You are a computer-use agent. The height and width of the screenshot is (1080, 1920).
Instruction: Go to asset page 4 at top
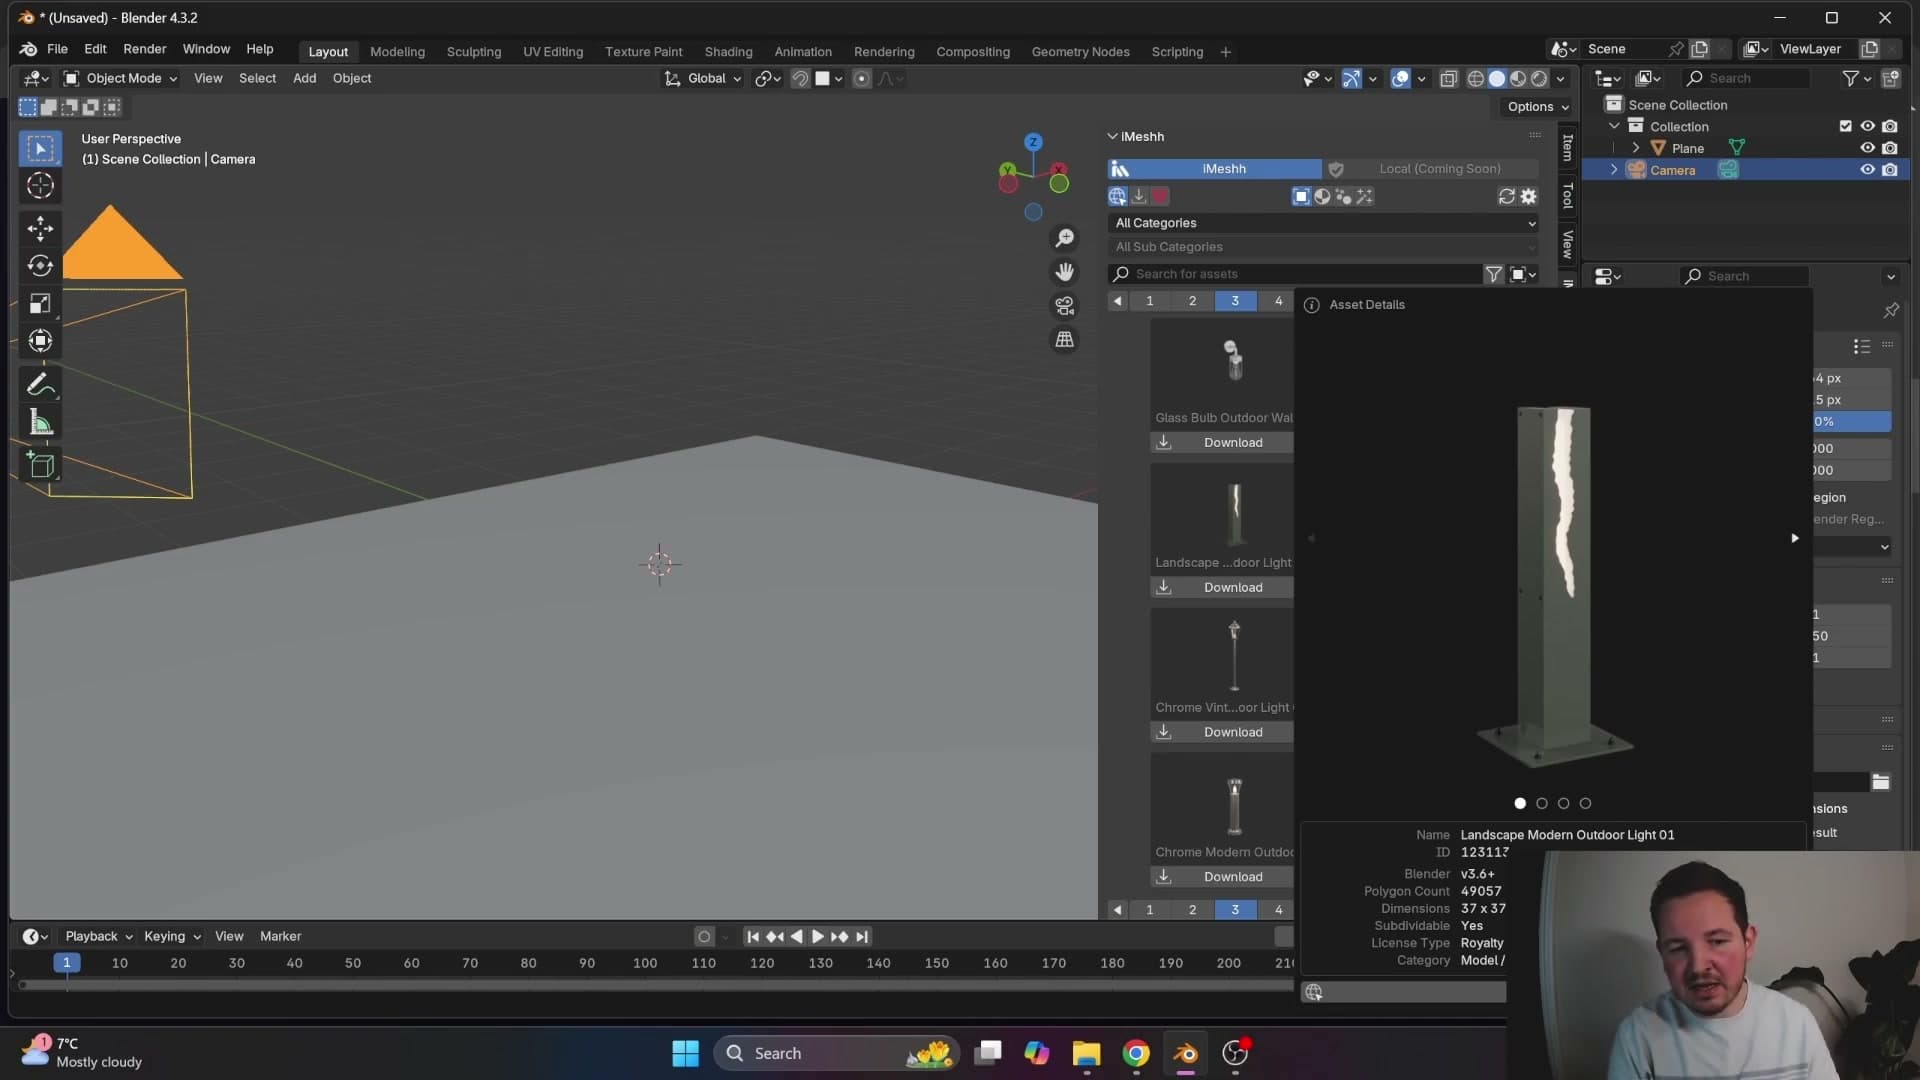tap(1278, 301)
